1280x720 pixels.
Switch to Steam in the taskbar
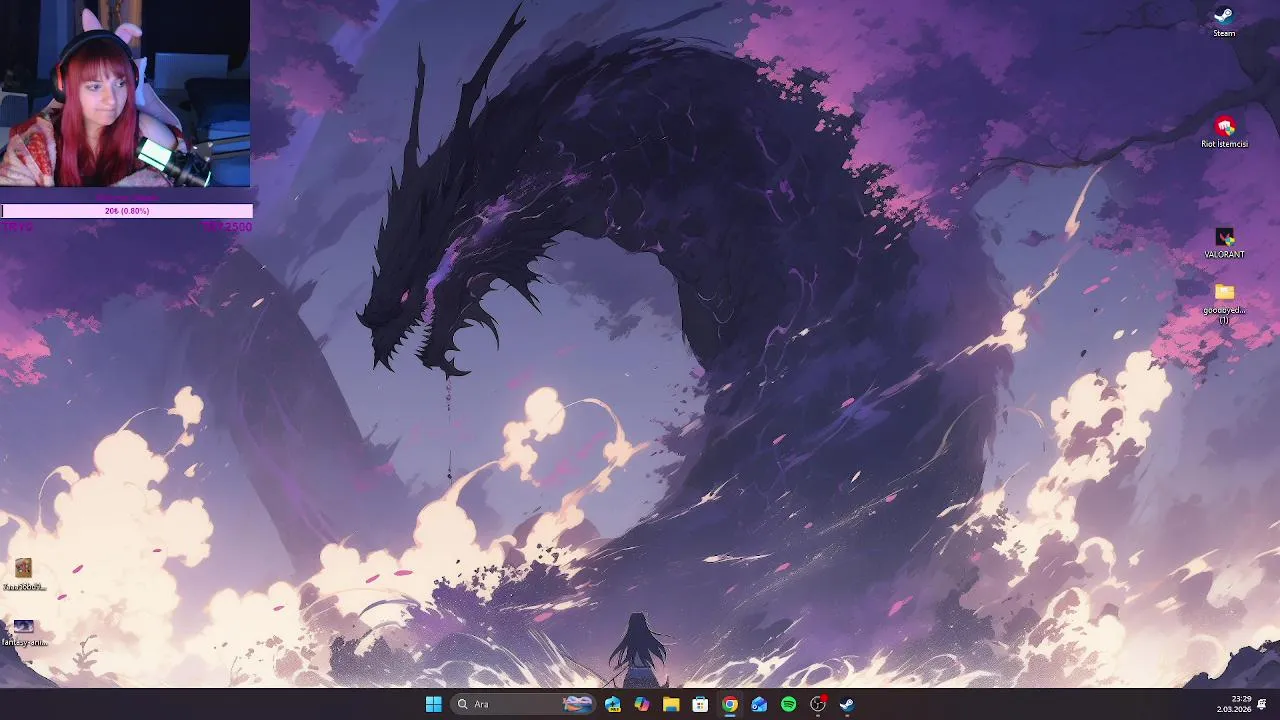coord(847,704)
